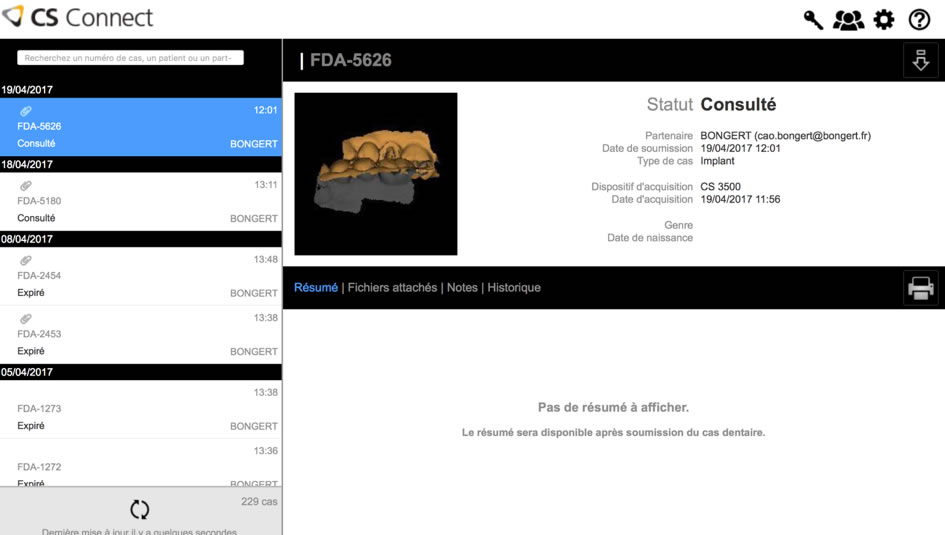Print the case using printer icon

(920, 288)
